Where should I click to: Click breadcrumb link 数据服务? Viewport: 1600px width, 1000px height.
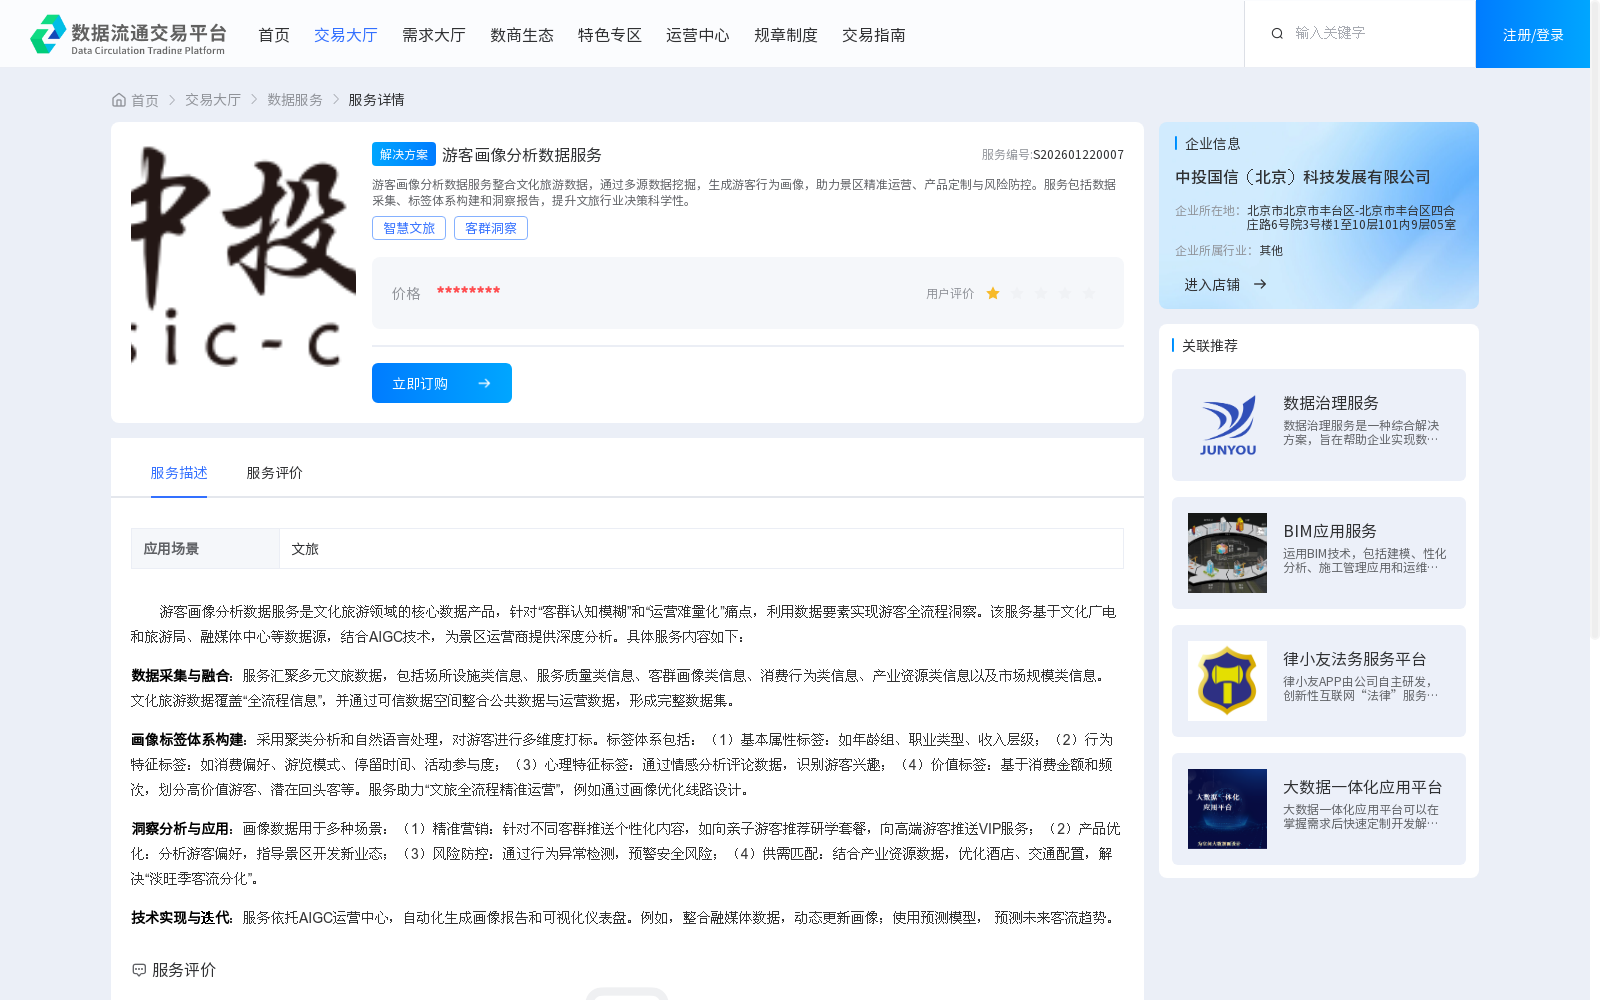(x=295, y=100)
